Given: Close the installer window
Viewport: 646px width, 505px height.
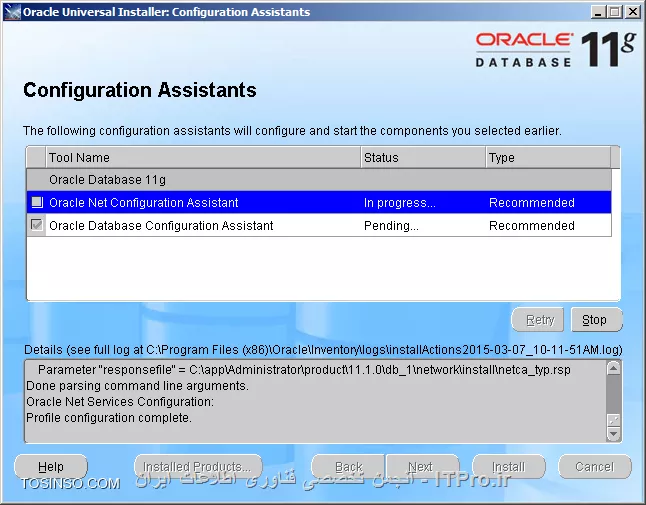Looking at the screenshot, I should pyautogui.click(x=632, y=12).
